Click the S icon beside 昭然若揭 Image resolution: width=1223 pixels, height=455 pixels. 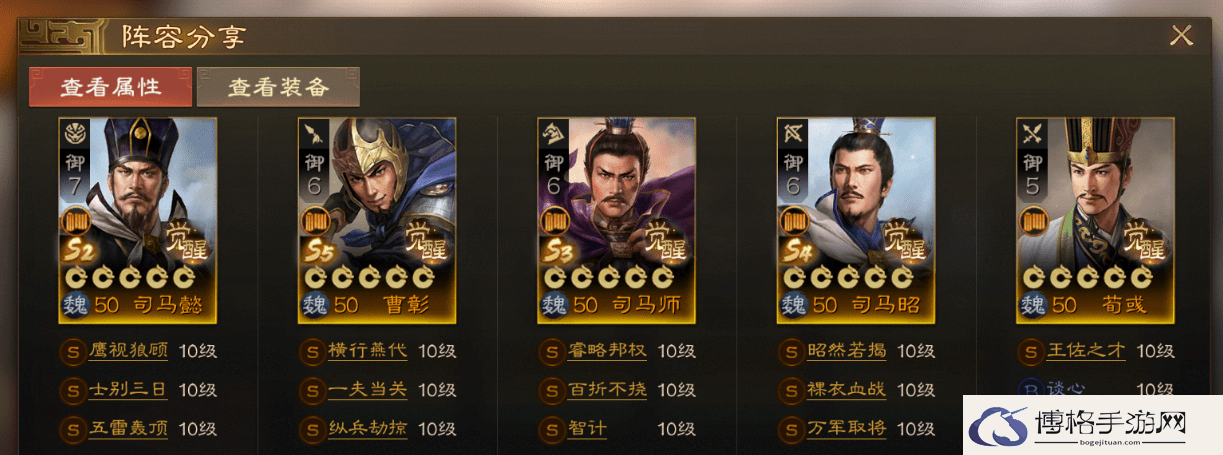coord(791,352)
